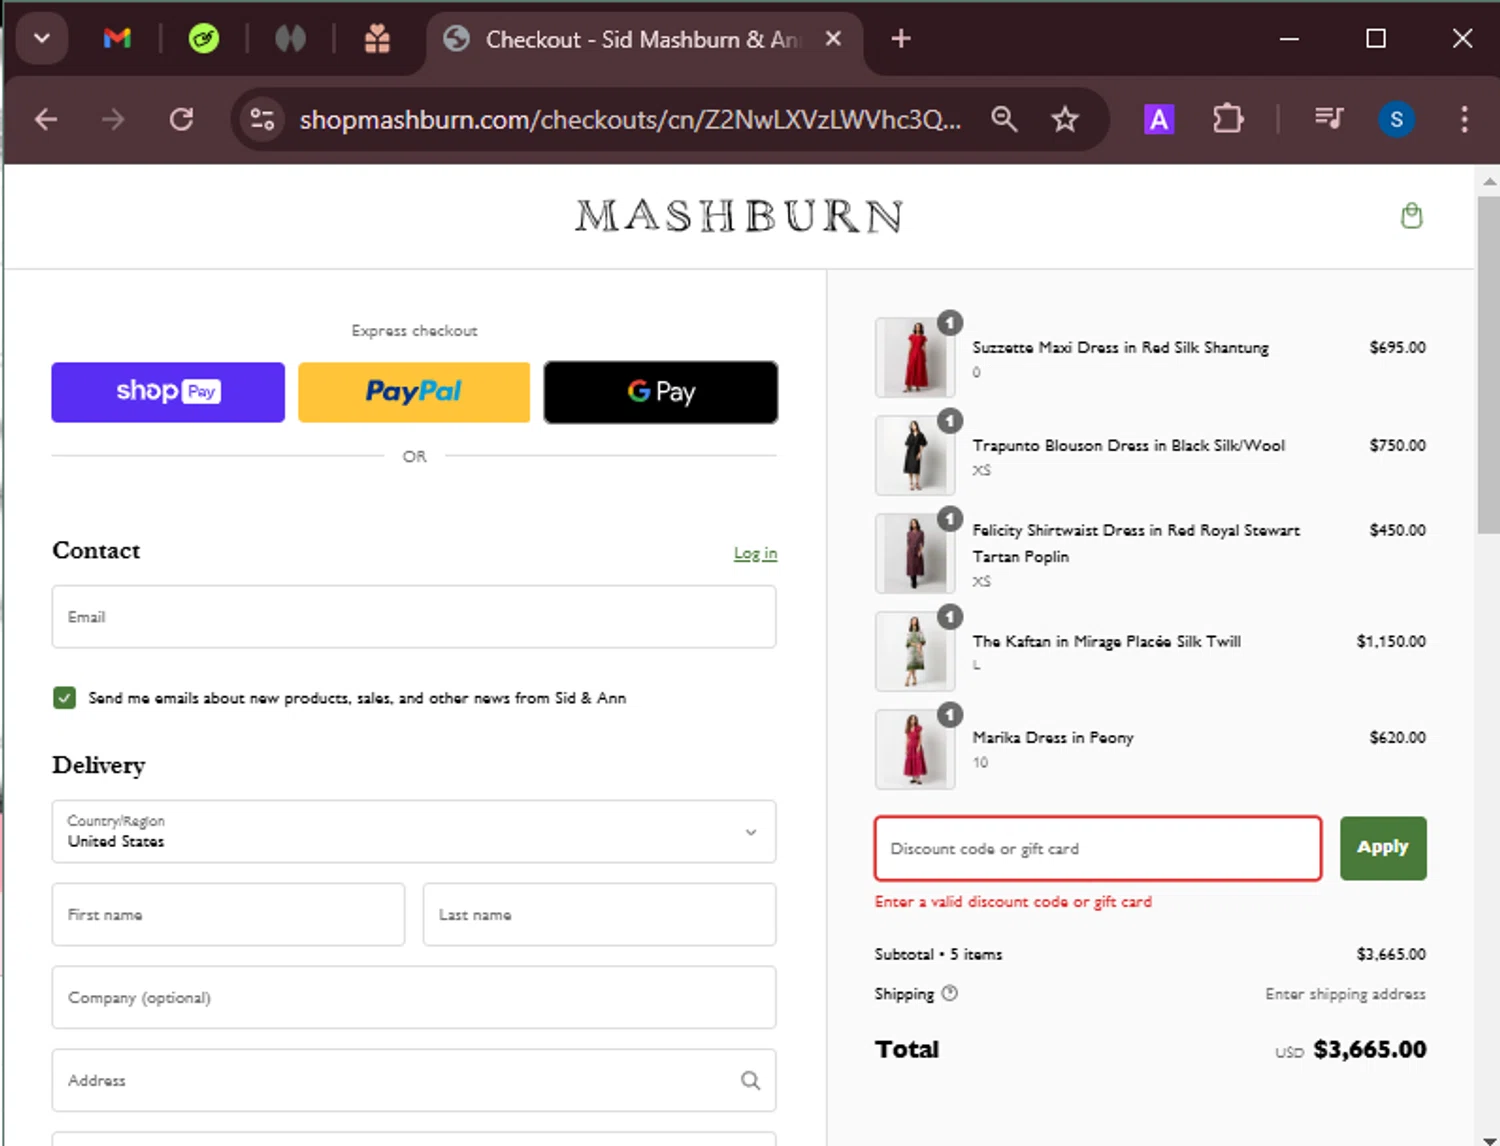1500x1146 pixels.
Task: Focus the Email field
Action: coord(414,617)
